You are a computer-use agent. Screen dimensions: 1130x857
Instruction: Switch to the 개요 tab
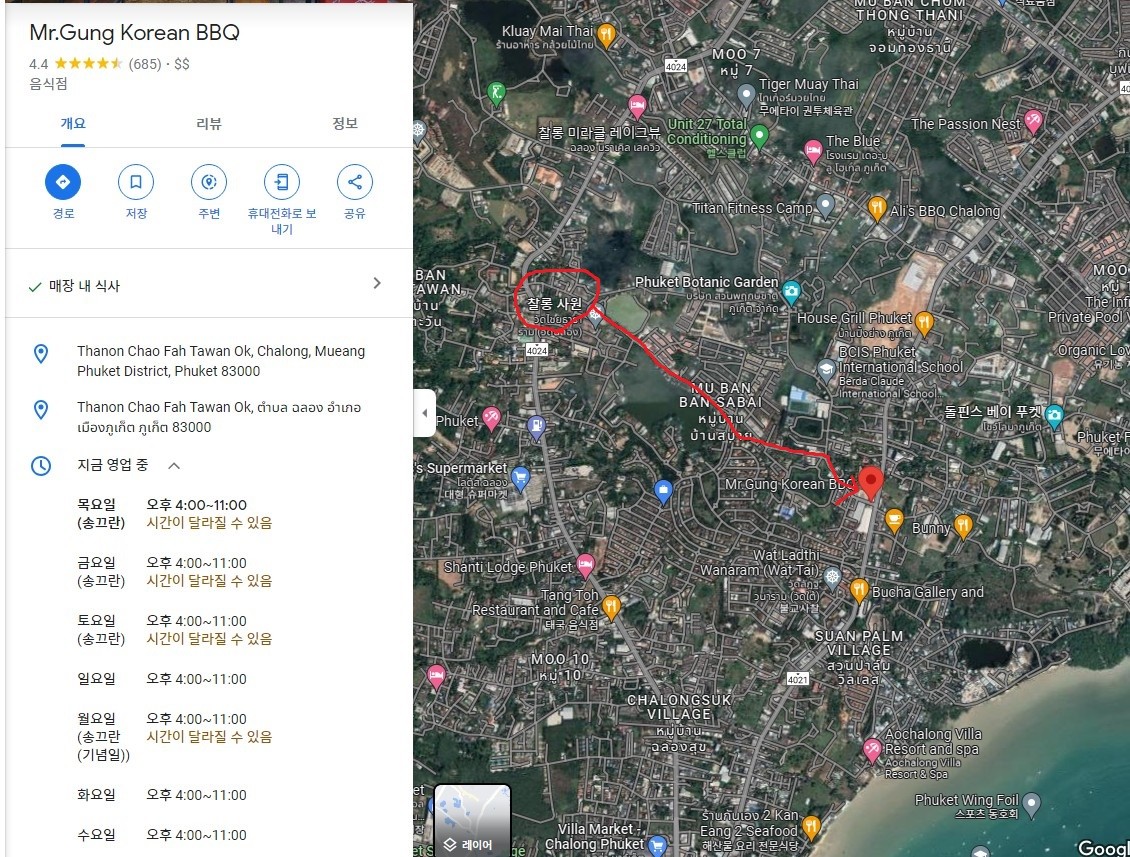(x=73, y=124)
